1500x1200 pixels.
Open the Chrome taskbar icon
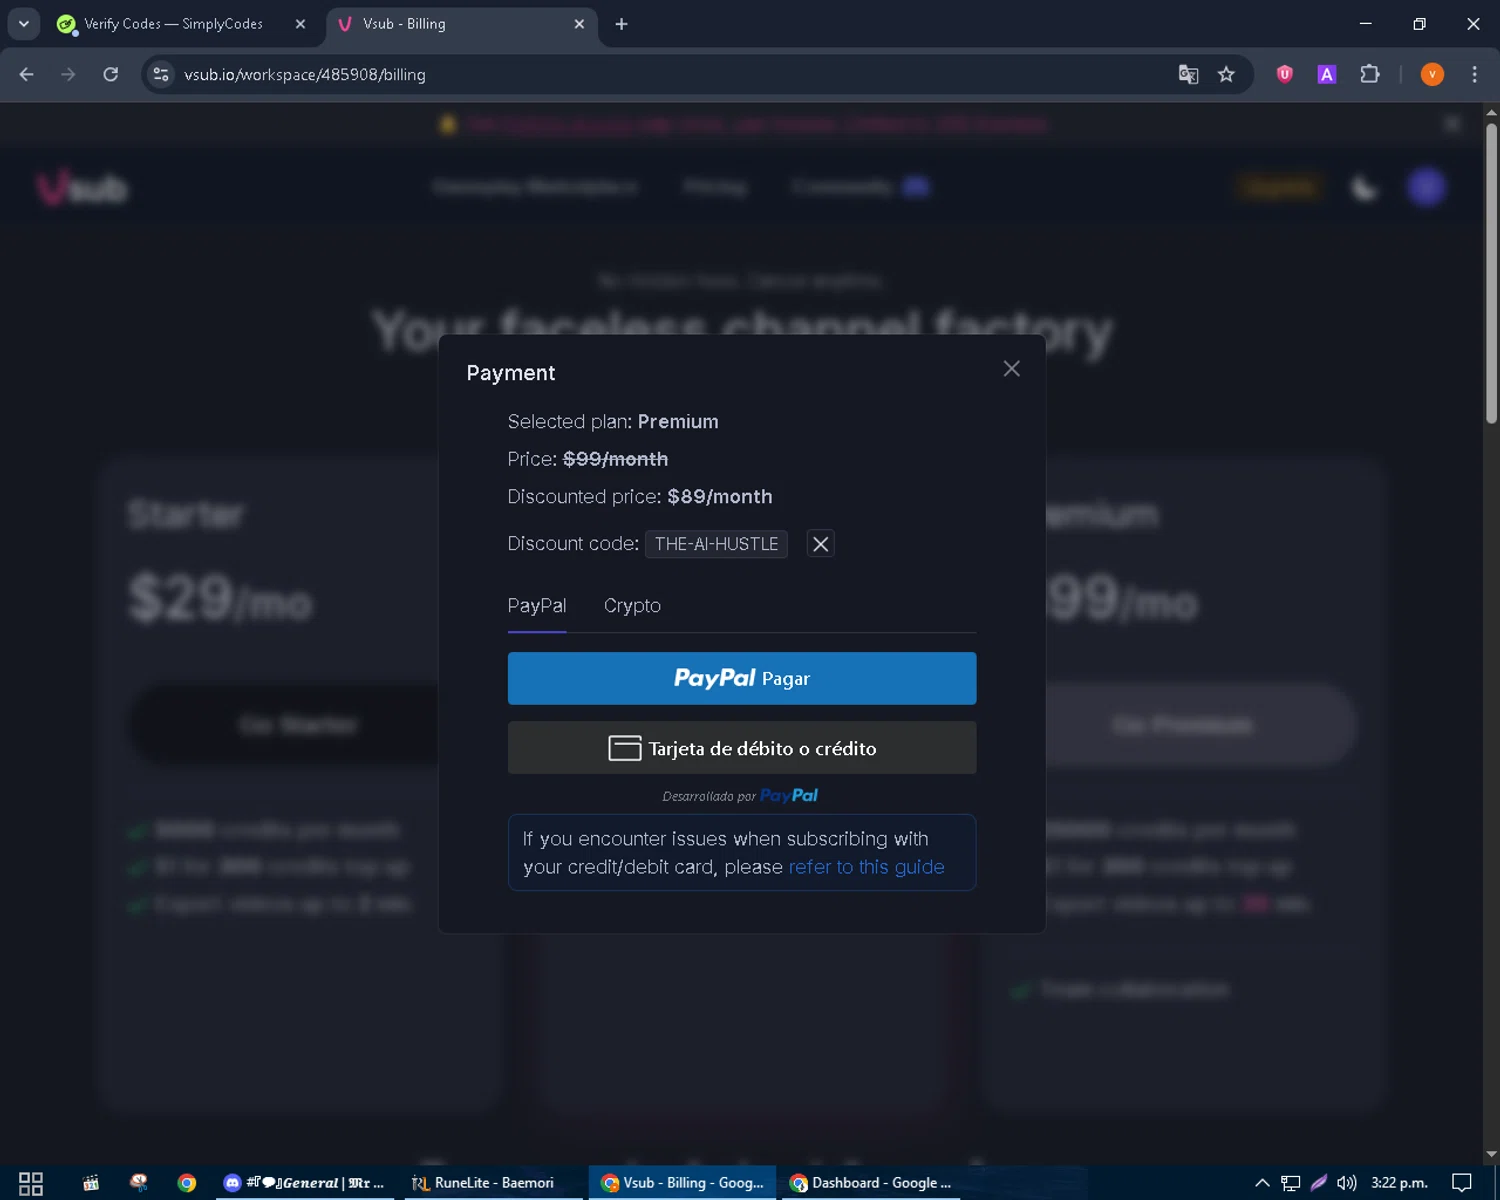click(x=187, y=1183)
